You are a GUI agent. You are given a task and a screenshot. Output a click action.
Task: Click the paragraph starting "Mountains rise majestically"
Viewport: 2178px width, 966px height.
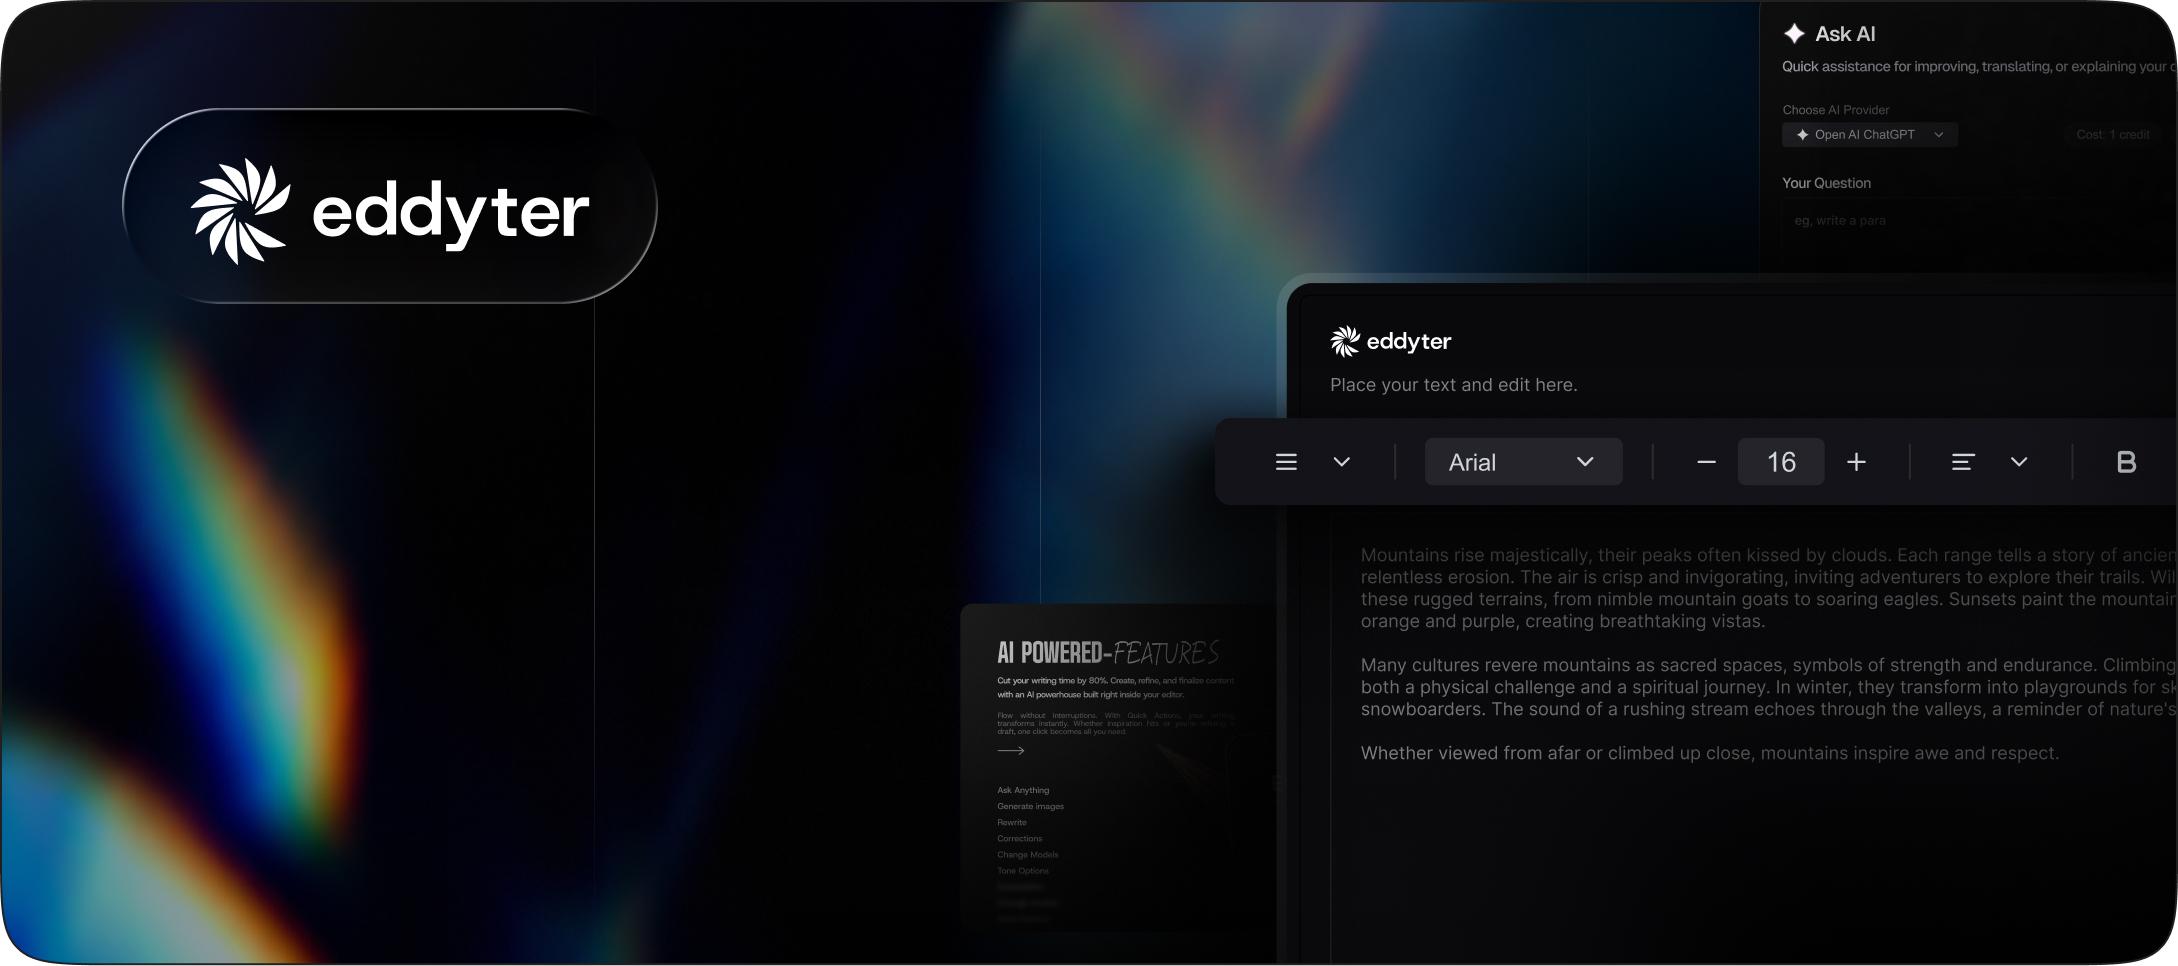[1768, 588]
